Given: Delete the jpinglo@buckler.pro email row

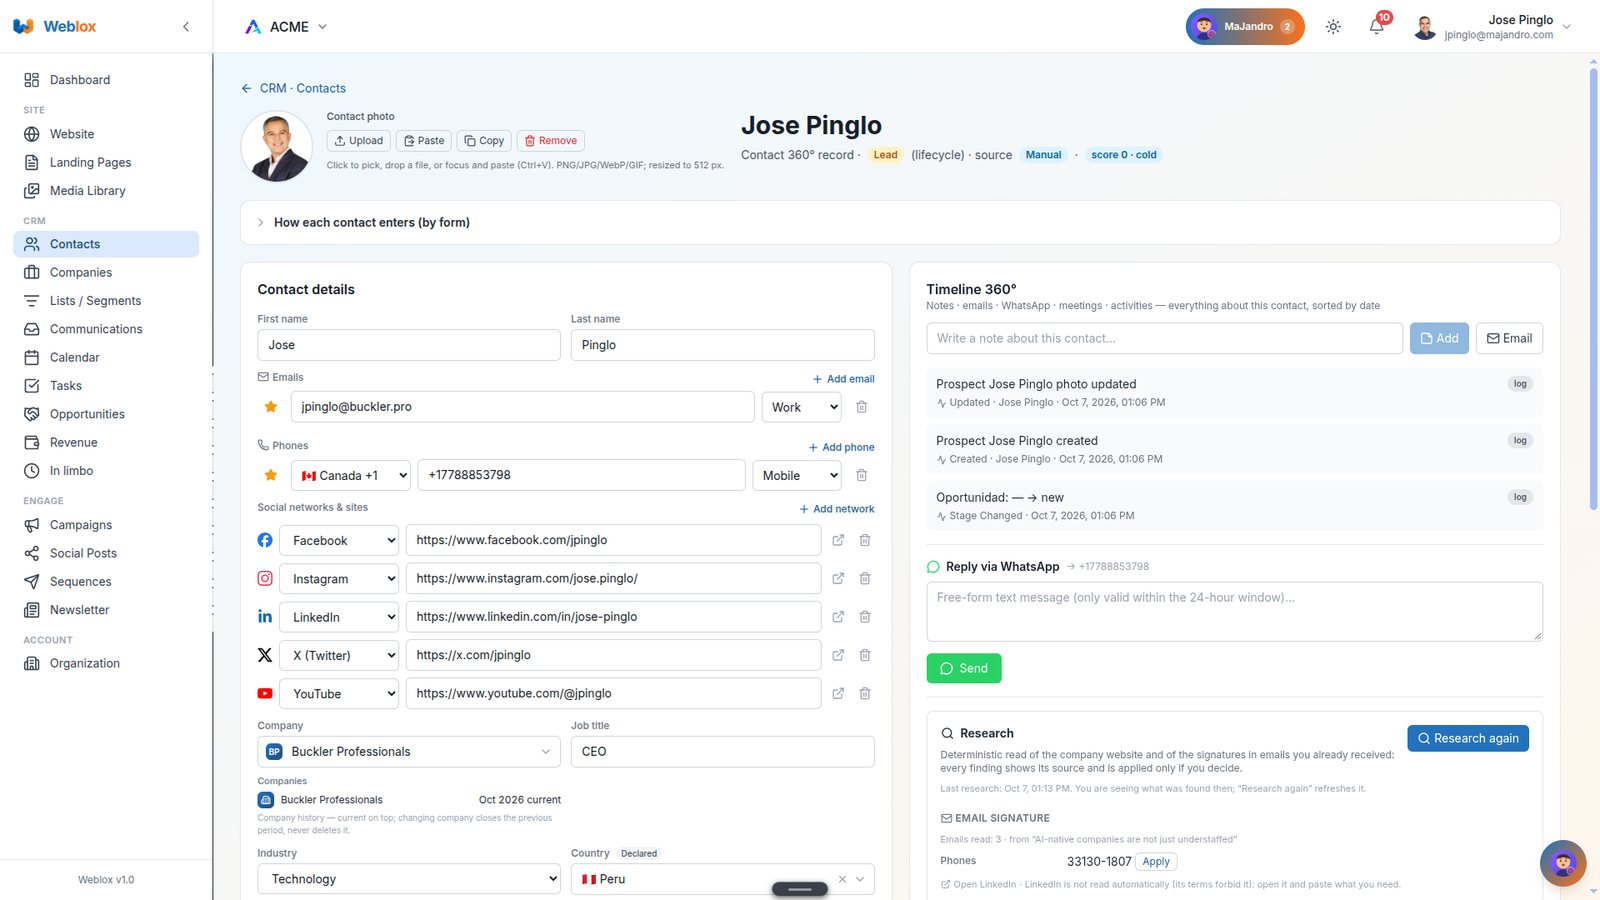Looking at the screenshot, I should click(x=862, y=407).
